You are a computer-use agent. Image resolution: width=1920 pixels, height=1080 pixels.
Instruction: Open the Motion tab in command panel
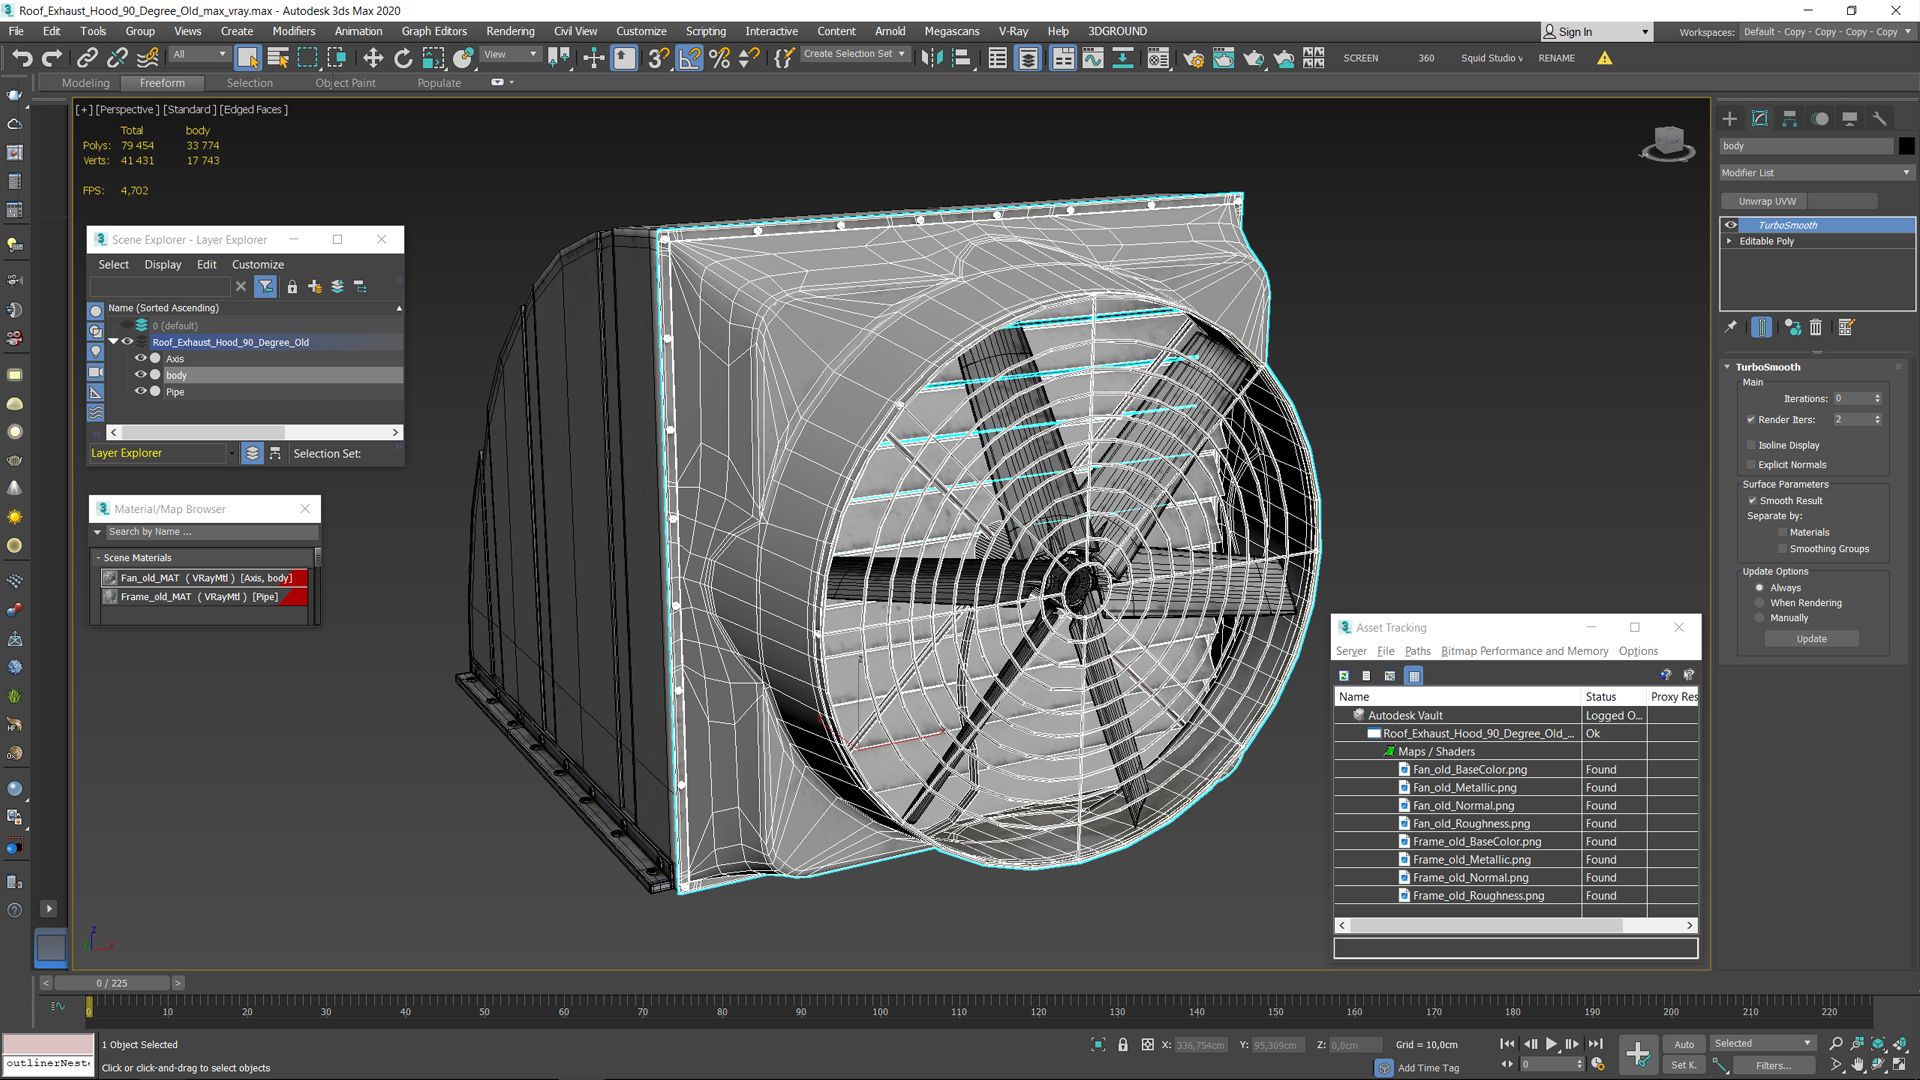1820,118
